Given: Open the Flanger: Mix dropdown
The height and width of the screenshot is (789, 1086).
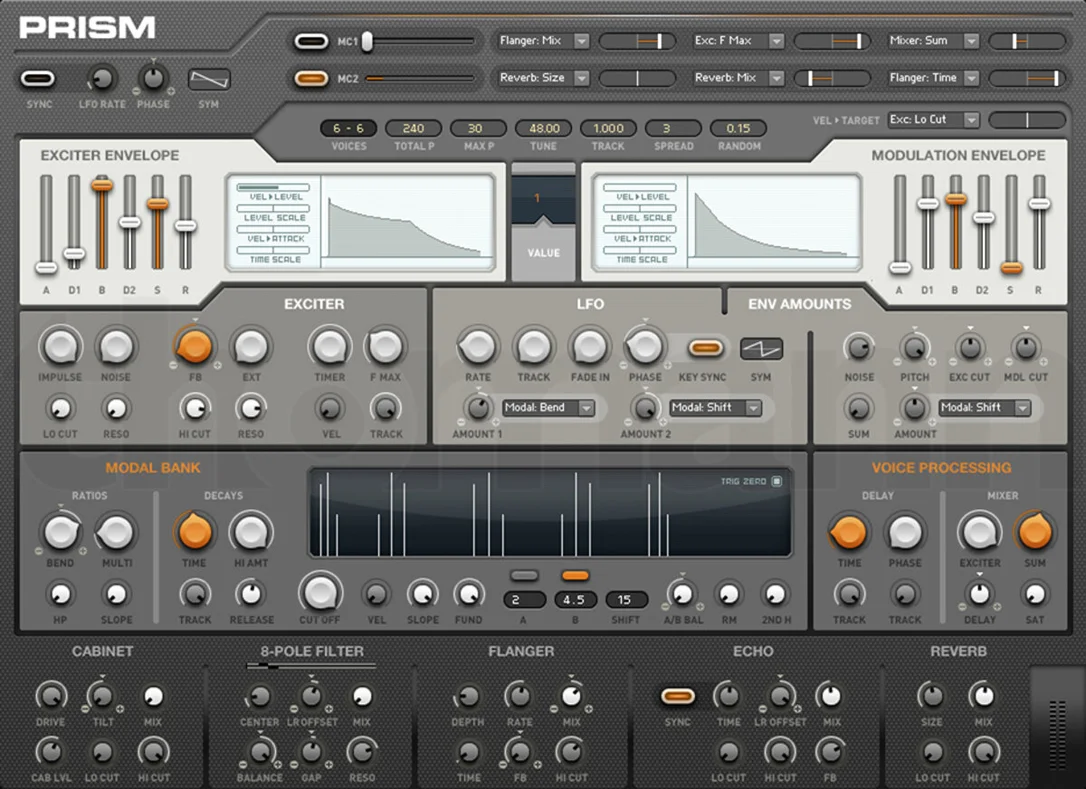Looking at the screenshot, I should coord(543,41).
